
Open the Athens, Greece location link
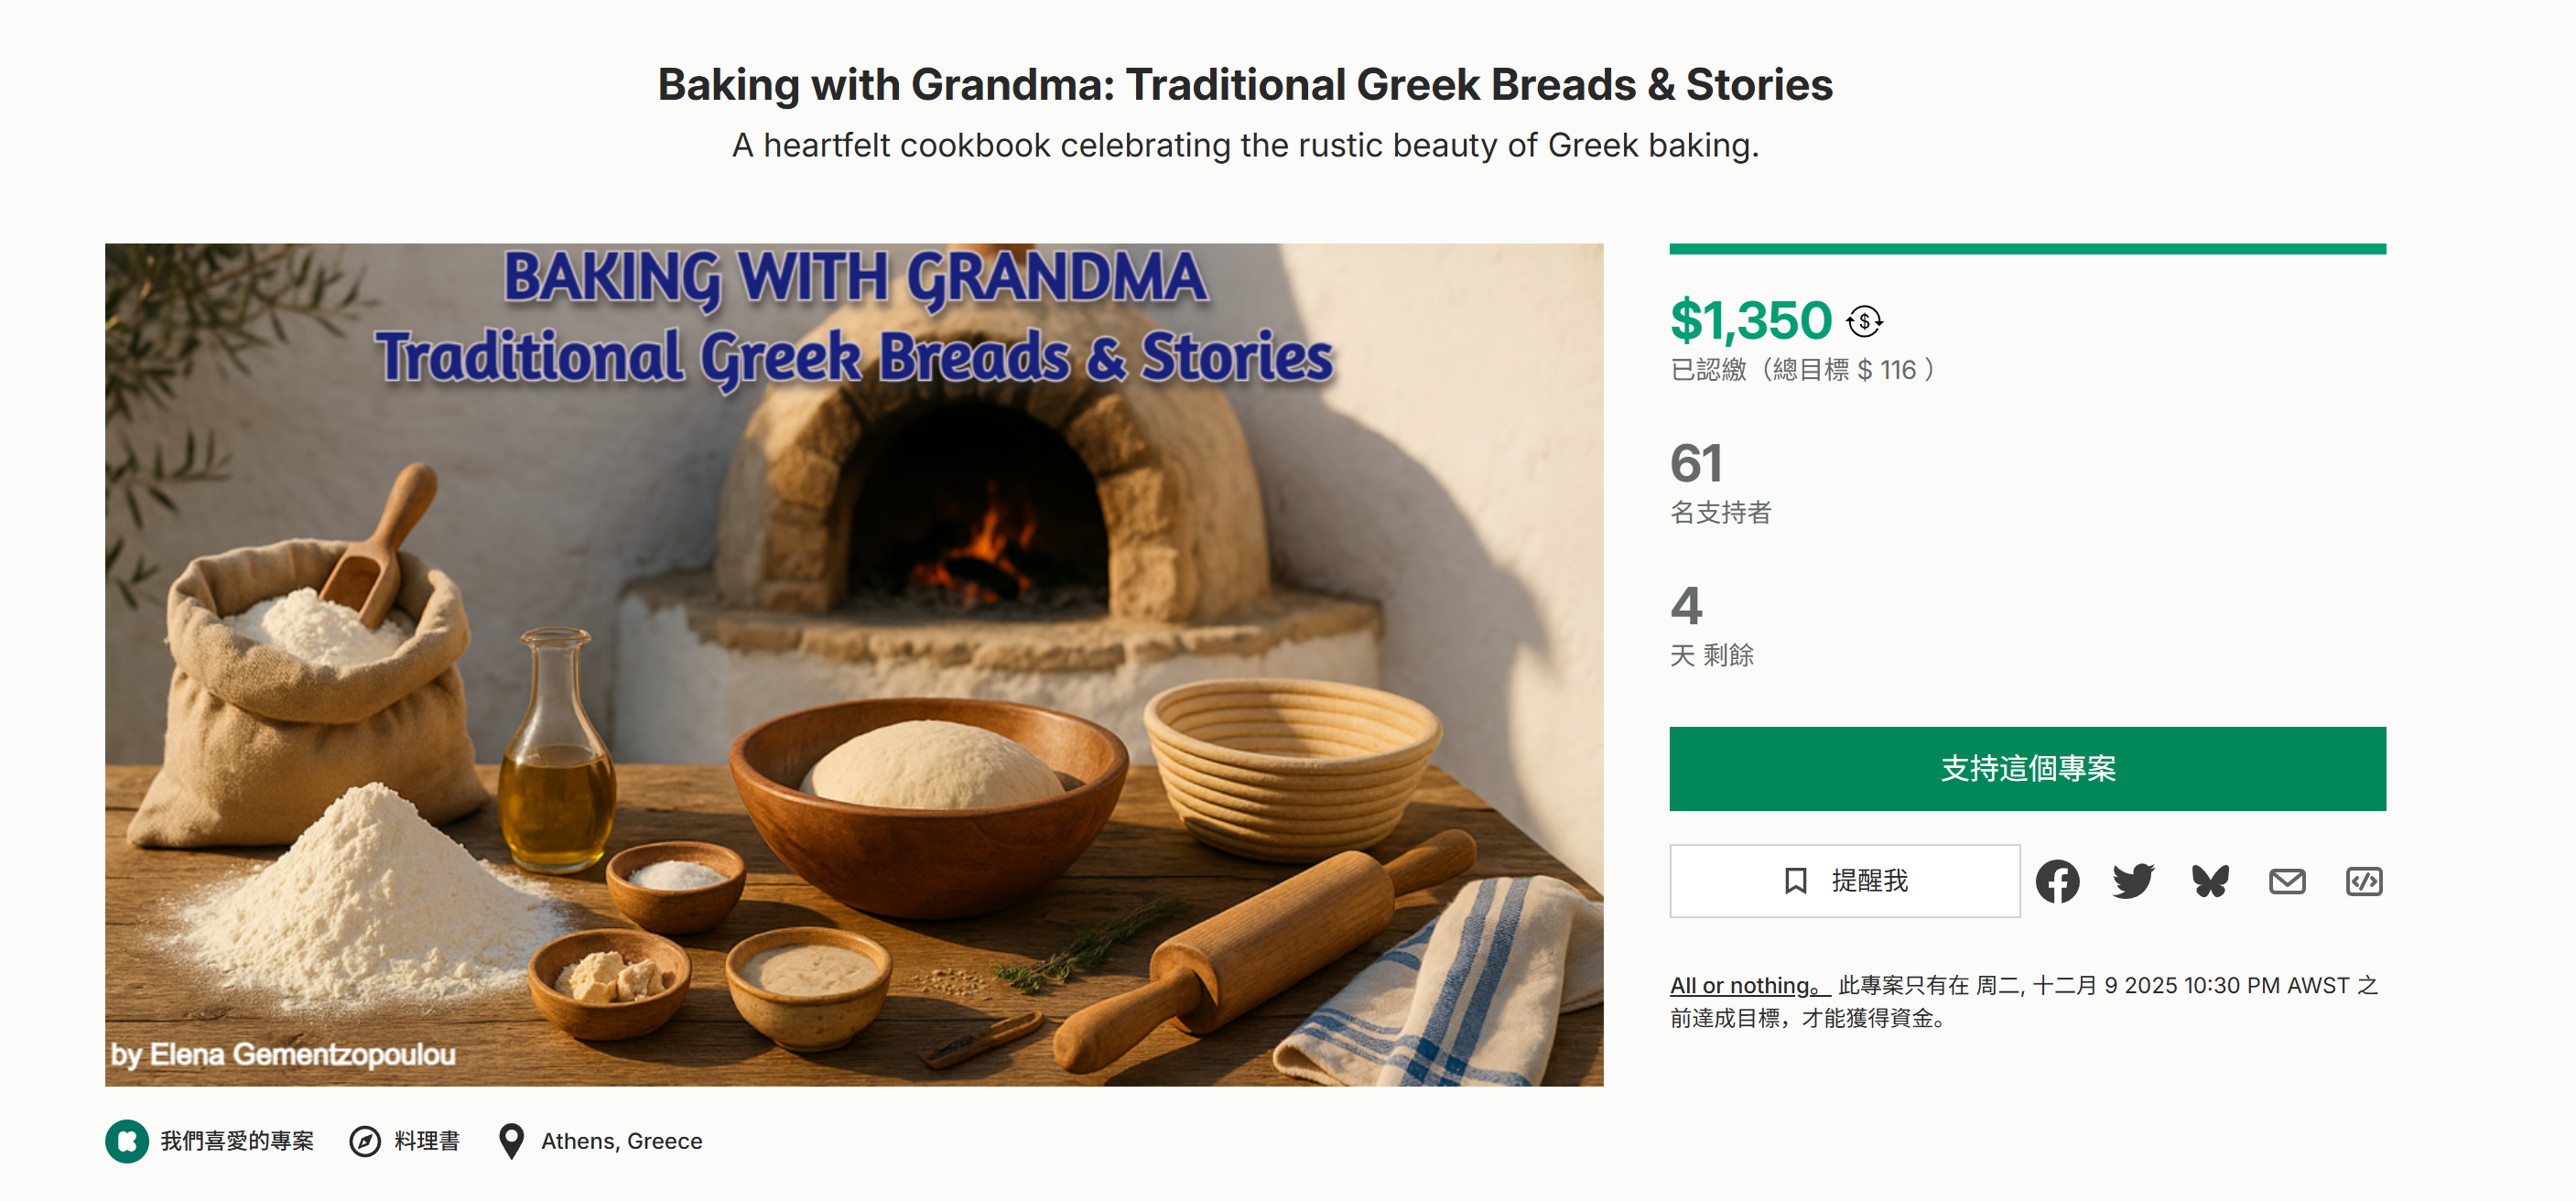tap(621, 1141)
